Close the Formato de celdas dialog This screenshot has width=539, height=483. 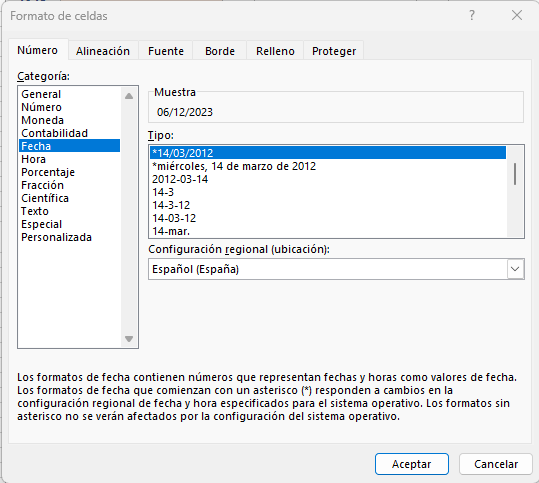click(517, 15)
